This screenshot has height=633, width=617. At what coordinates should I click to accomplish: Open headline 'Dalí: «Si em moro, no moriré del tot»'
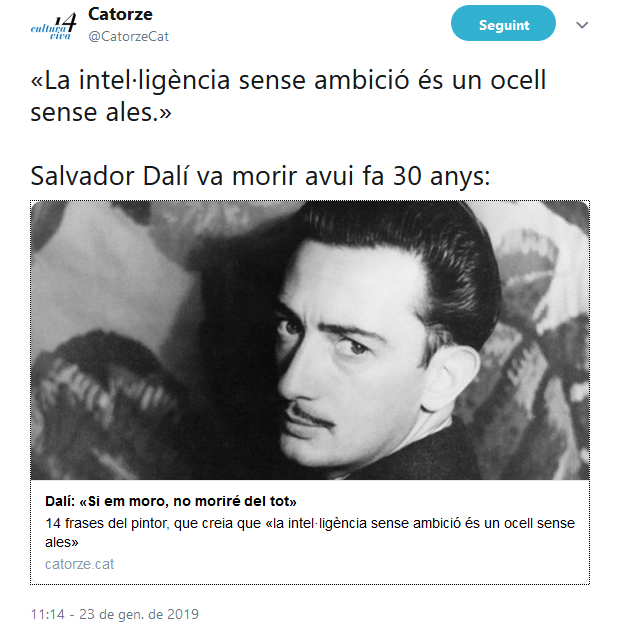pos(171,501)
